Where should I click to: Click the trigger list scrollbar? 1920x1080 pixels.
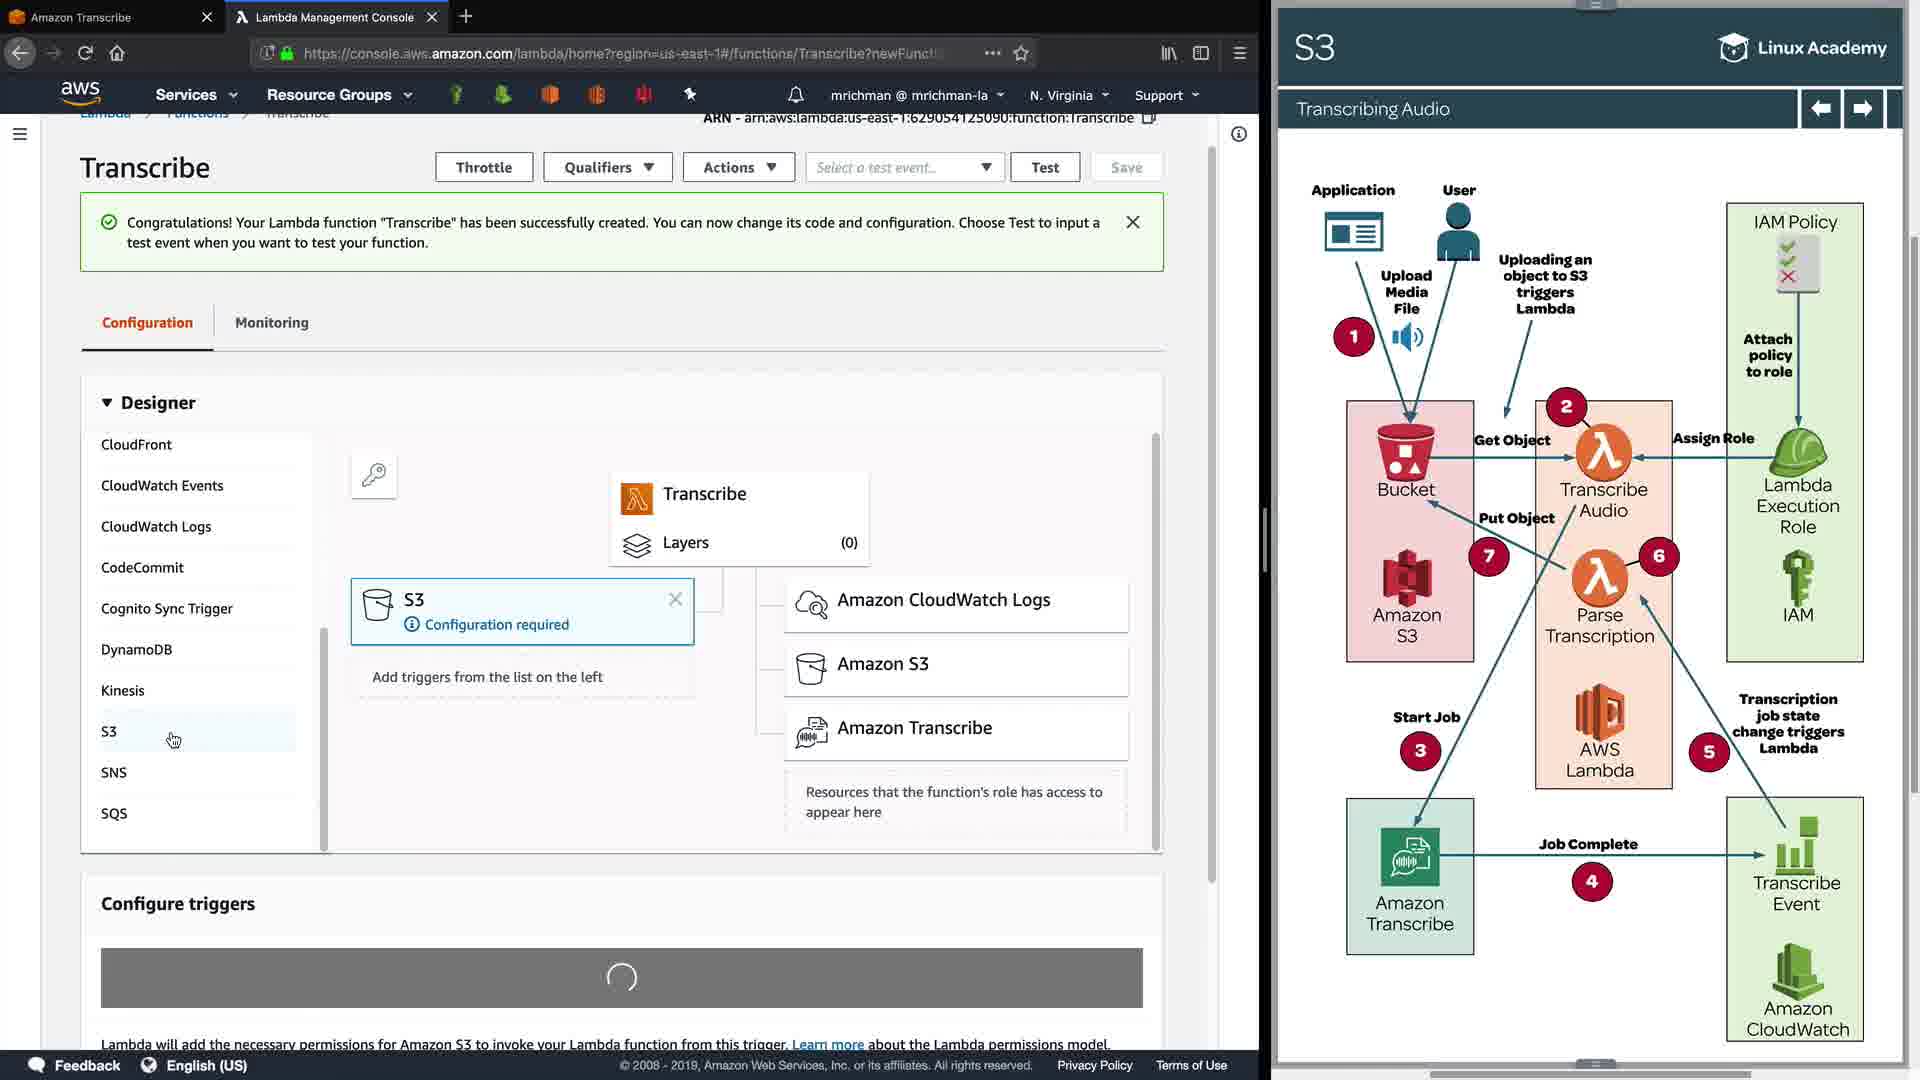tap(323, 738)
